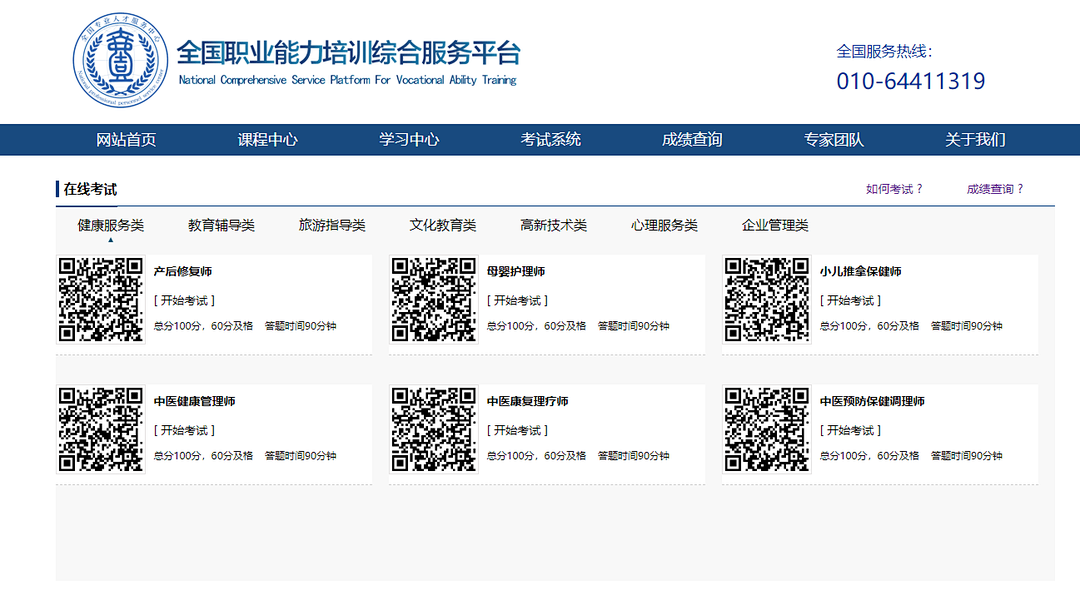The height and width of the screenshot is (595, 1080).
Task: Click the 中医预防保健调理师 exam title
Action: pos(872,401)
